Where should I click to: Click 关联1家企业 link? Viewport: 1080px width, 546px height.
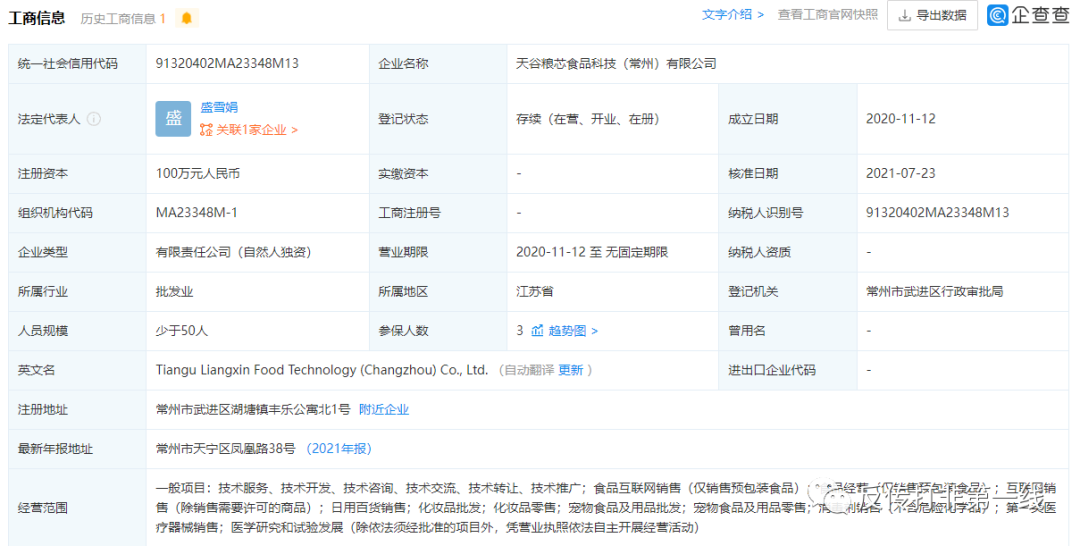(257, 129)
